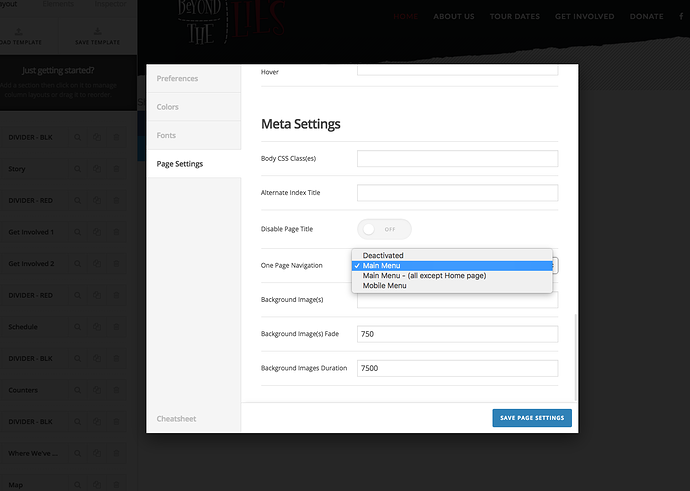Delete the Schedule section via trash icon
The image size is (690, 491).
coord(116,327)
